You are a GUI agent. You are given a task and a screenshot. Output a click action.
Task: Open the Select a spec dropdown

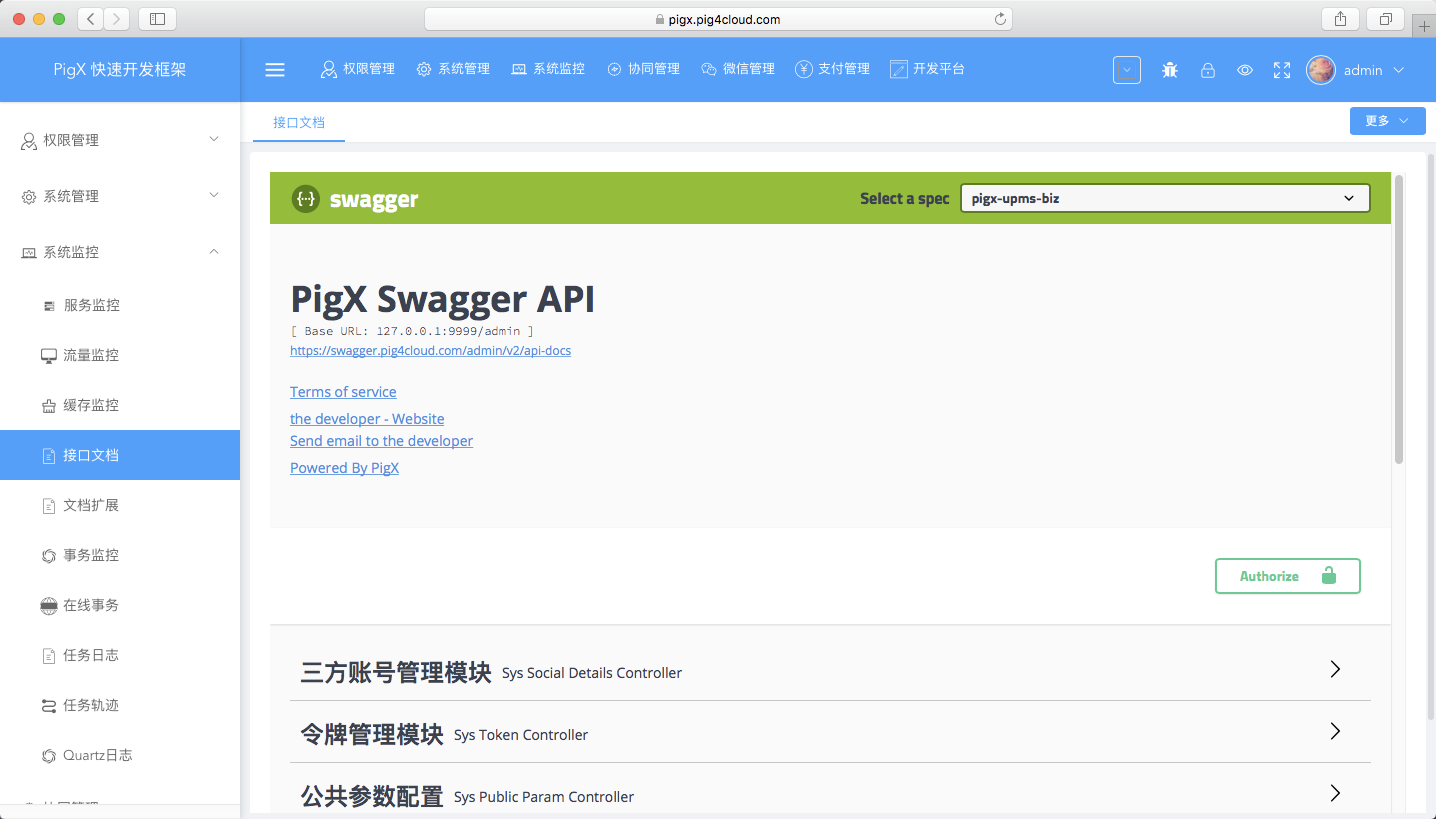click(x=1165, y=198)
